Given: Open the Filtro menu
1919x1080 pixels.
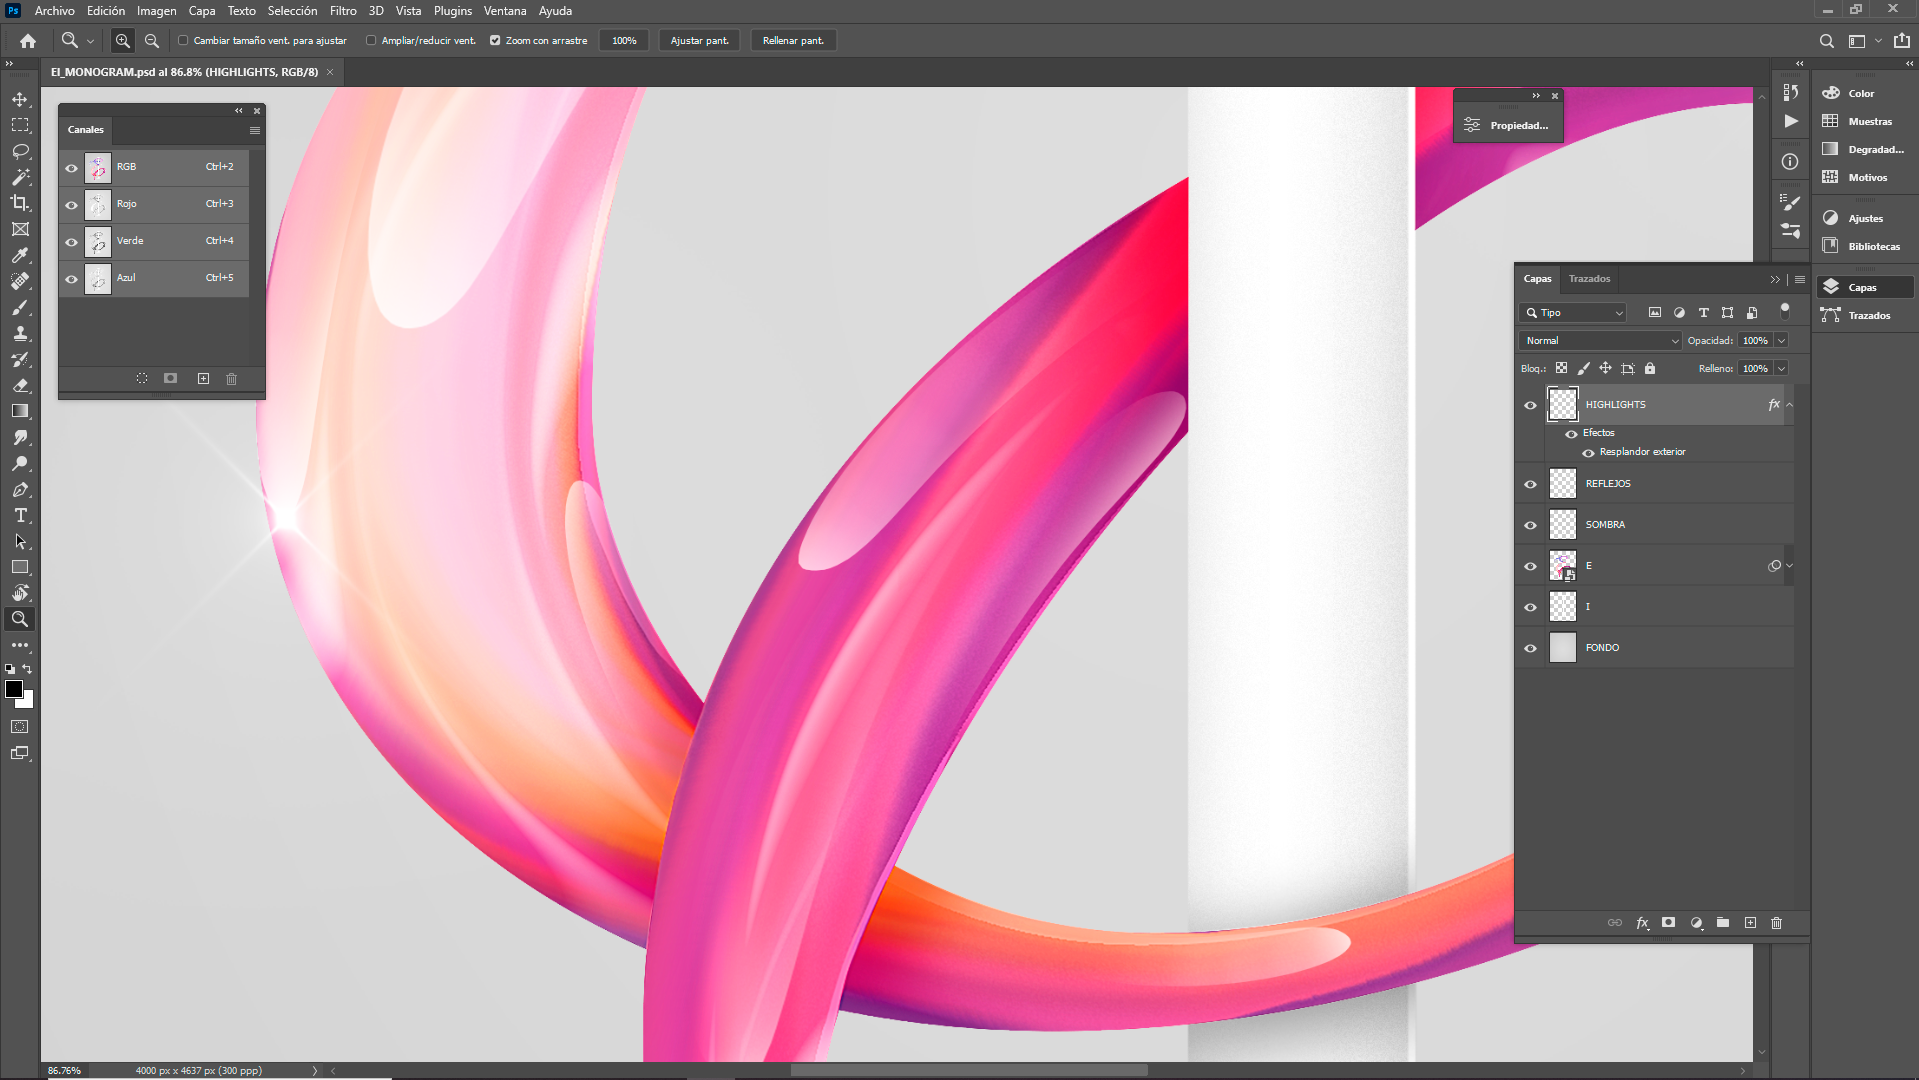Looking at the screenshot, I should point(342,11).
